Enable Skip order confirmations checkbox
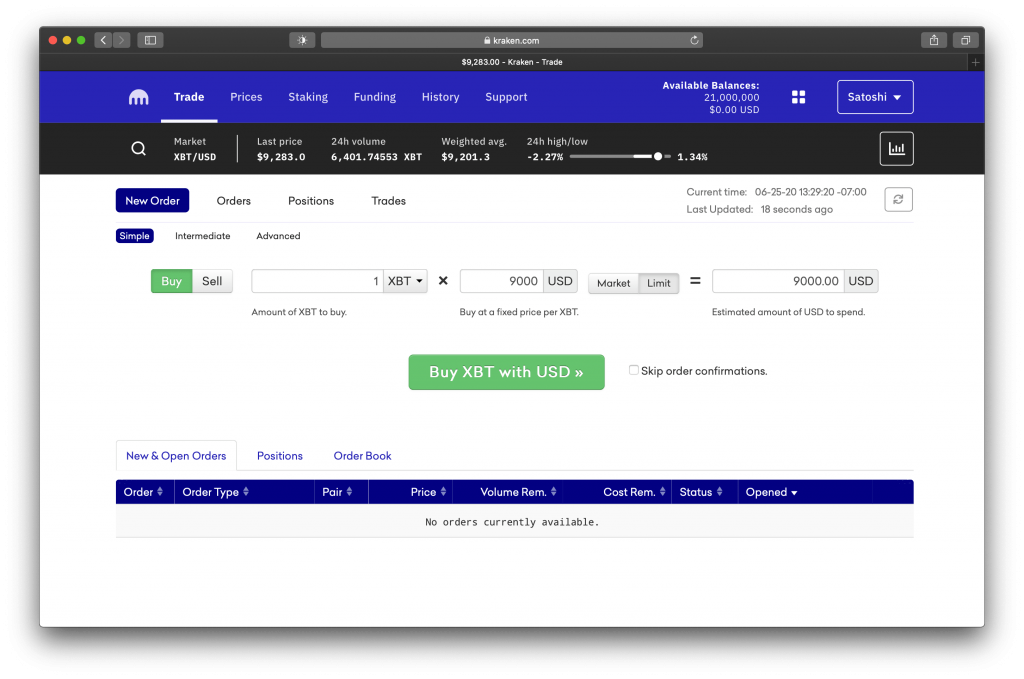The width and height of the screenshot is (1024, 679). coord(633,370)
